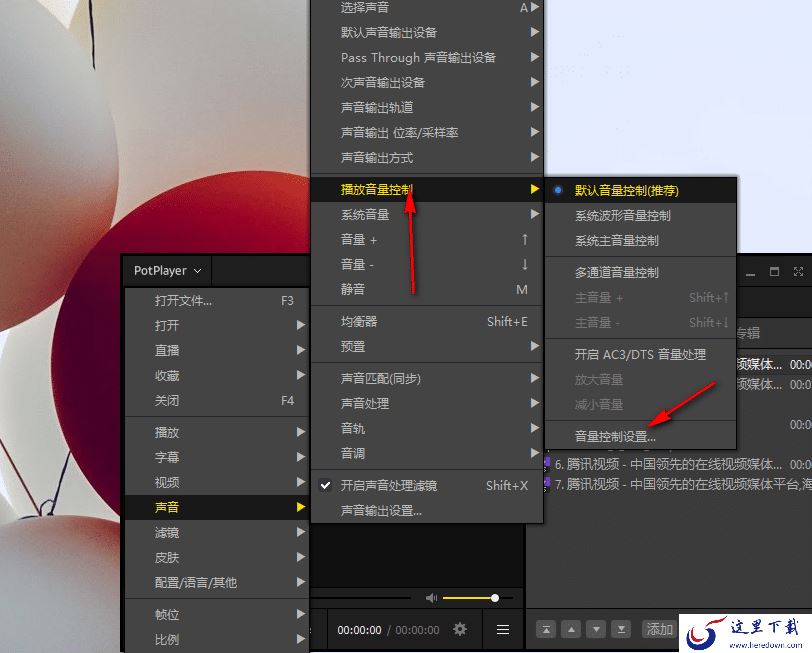
Task: Move item to bottom of playlist
Action: pyautogui.click(x=621, y=629)
